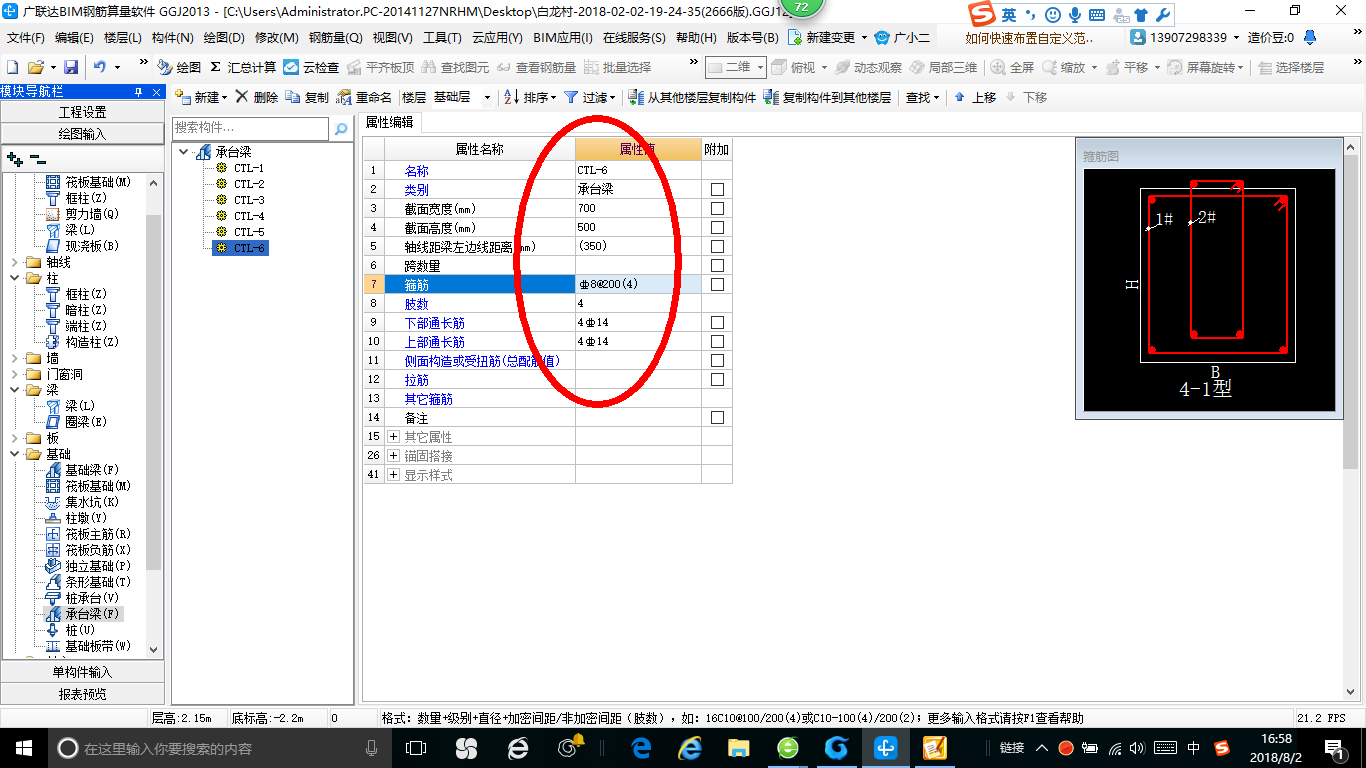The height and width of the screenshot is (768, 1366).
Task: Click the undo arrow icon
Action: click(x=100, y=67)
